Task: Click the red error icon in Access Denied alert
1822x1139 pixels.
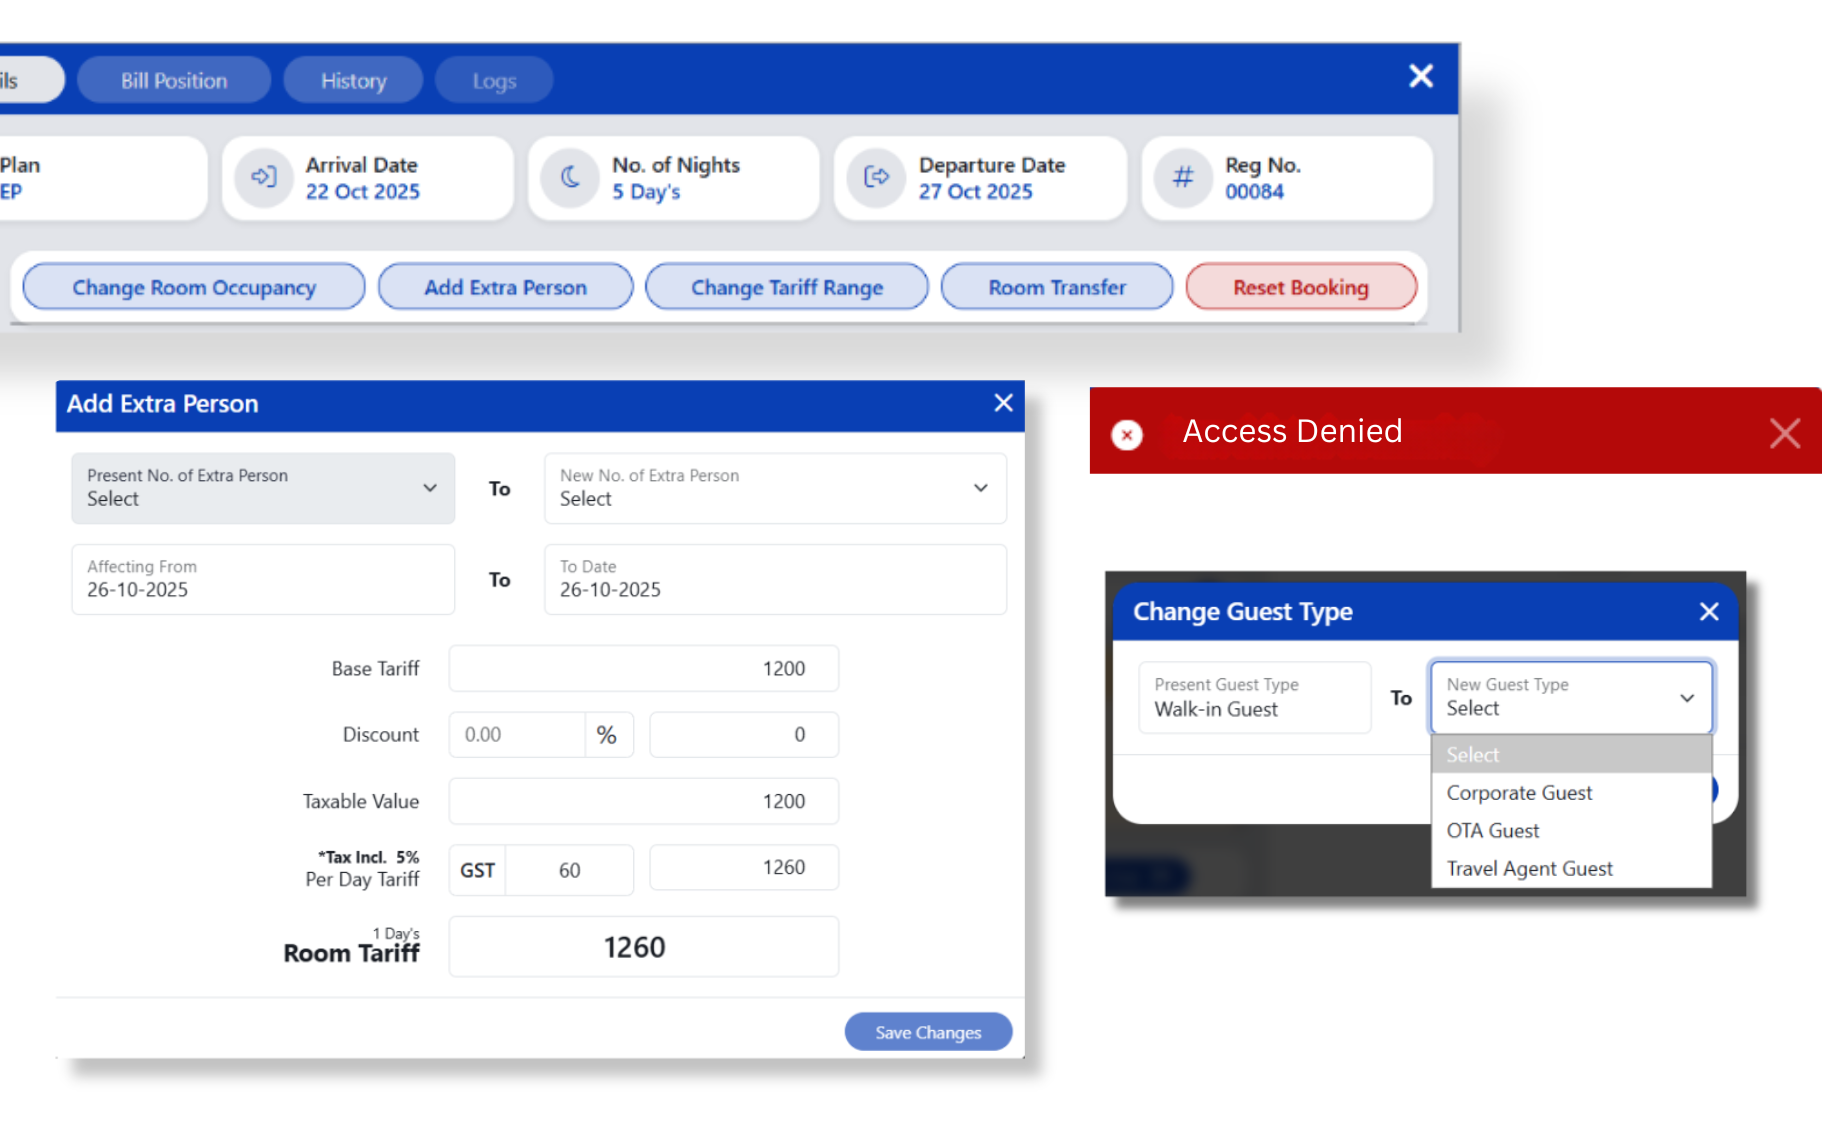Action: coord(1127,435)
